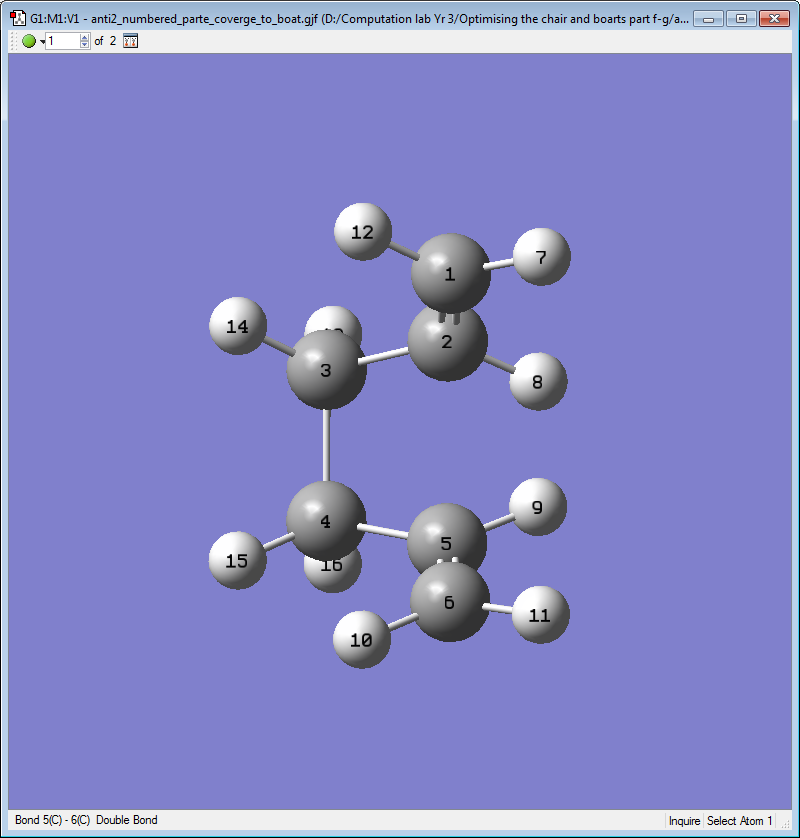Screen dimensions: 800x838
Task: Click the bond between atoms 3 and 4
Action: pyautogui.click(x=326, y=445)
